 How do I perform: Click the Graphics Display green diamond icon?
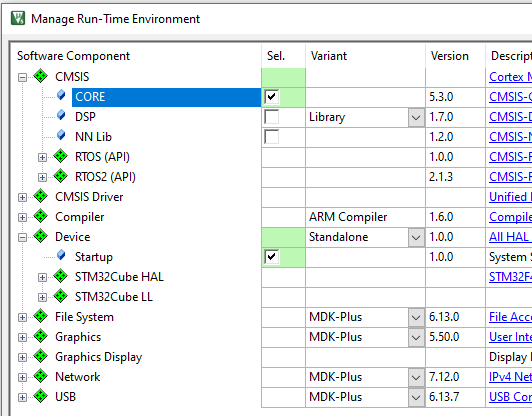[x=41, y=356]
